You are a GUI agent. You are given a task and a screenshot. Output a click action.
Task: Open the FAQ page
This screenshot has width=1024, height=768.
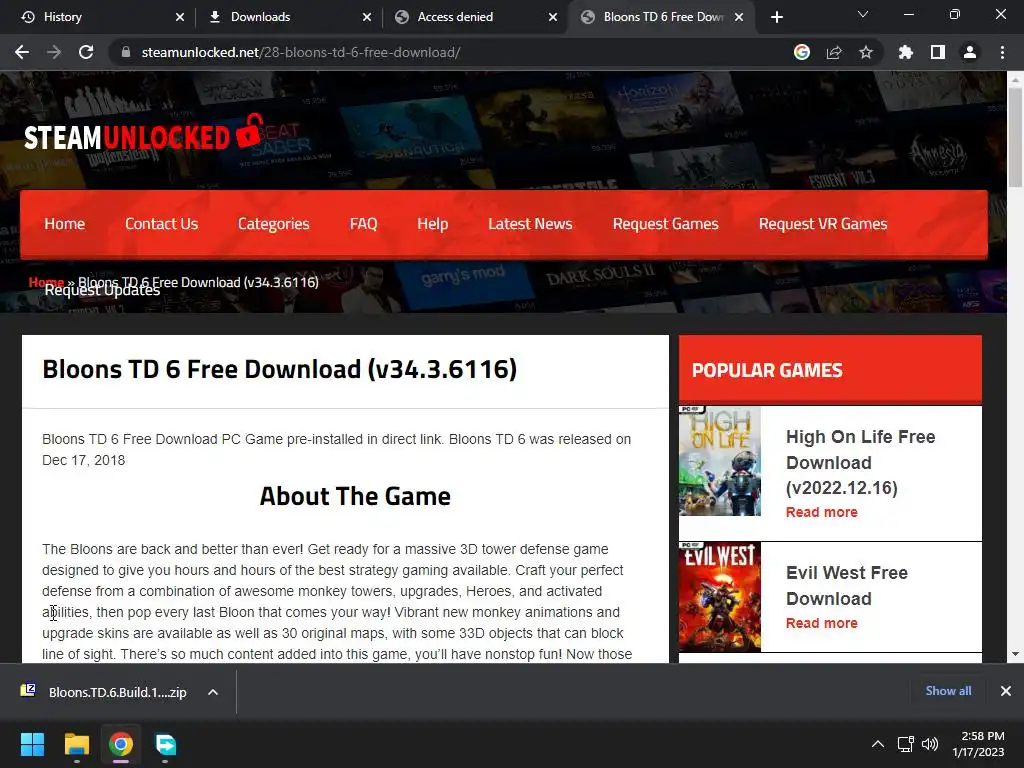363,224
